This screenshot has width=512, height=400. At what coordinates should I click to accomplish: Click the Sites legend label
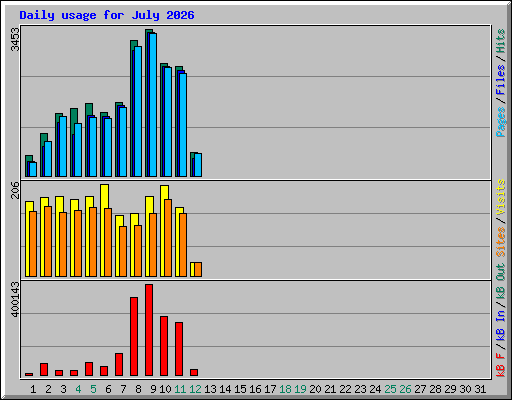[500, 242]
